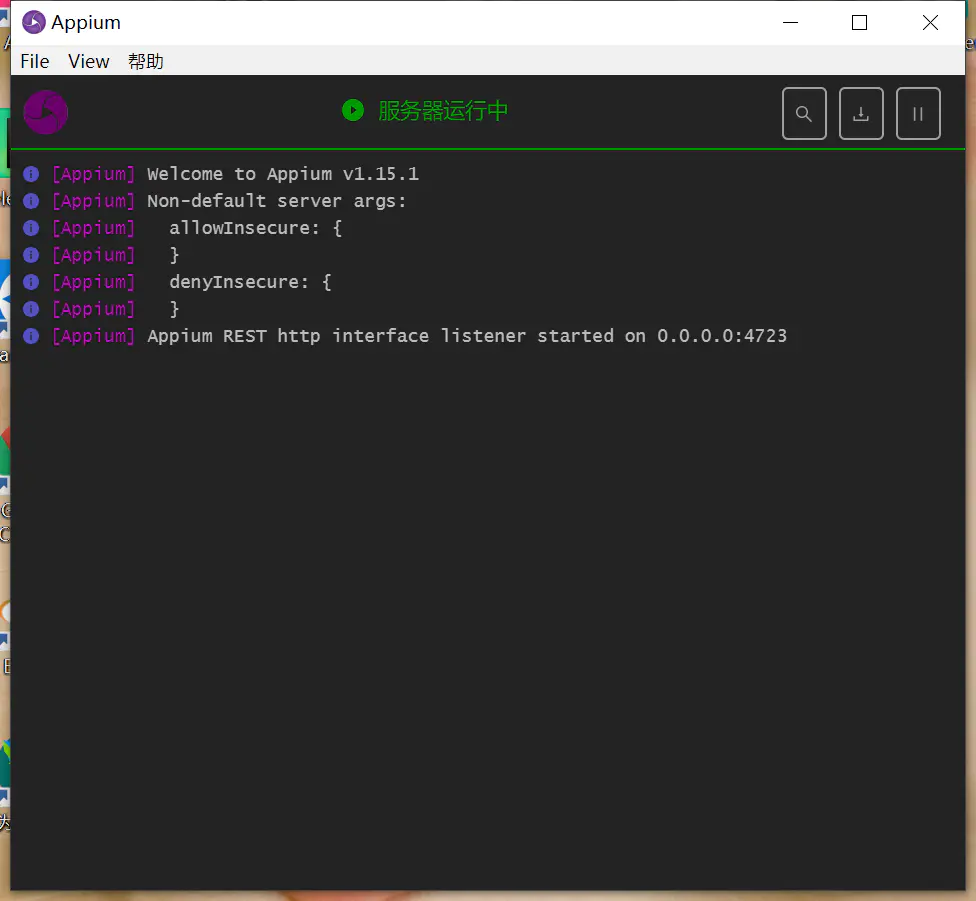Select the log text Welcome to Appium v1.15.1

point(283,174)
